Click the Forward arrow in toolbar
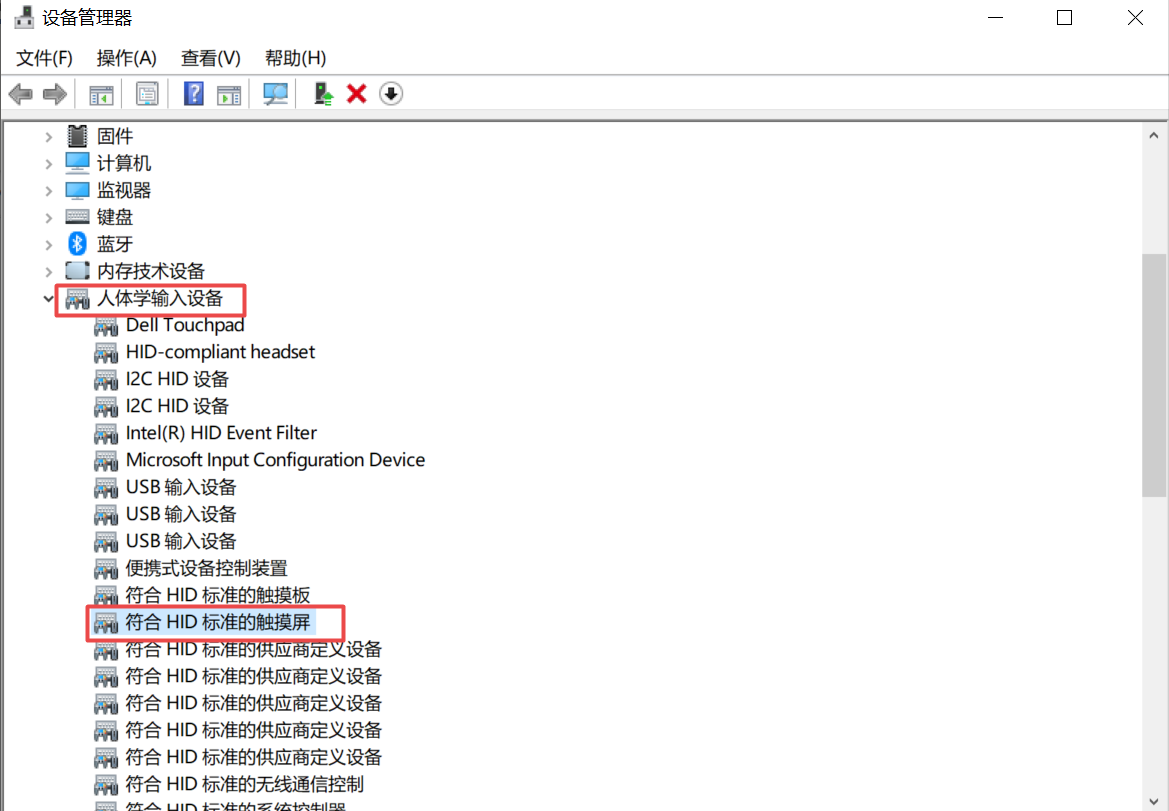 [x=54, y=94]
